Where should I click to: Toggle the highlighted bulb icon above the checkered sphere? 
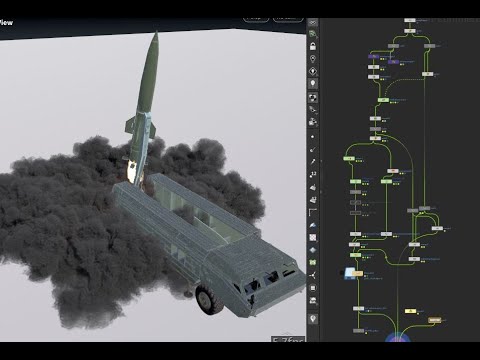[313, 83]
